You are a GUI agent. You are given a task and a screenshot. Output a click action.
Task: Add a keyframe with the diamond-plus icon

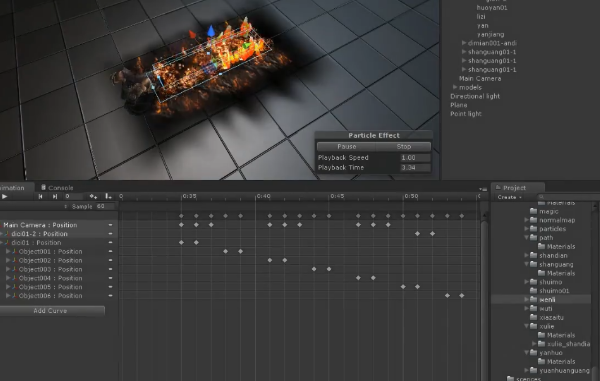tap(93, 196)
